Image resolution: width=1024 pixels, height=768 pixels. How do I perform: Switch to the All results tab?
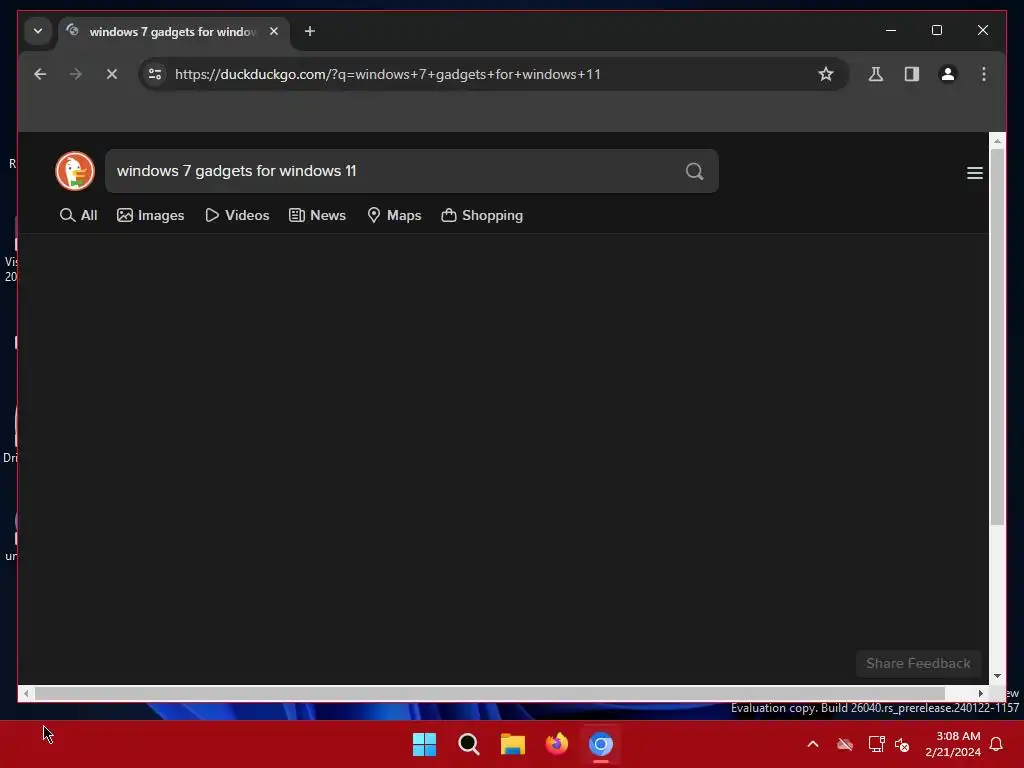click(78, 216)
